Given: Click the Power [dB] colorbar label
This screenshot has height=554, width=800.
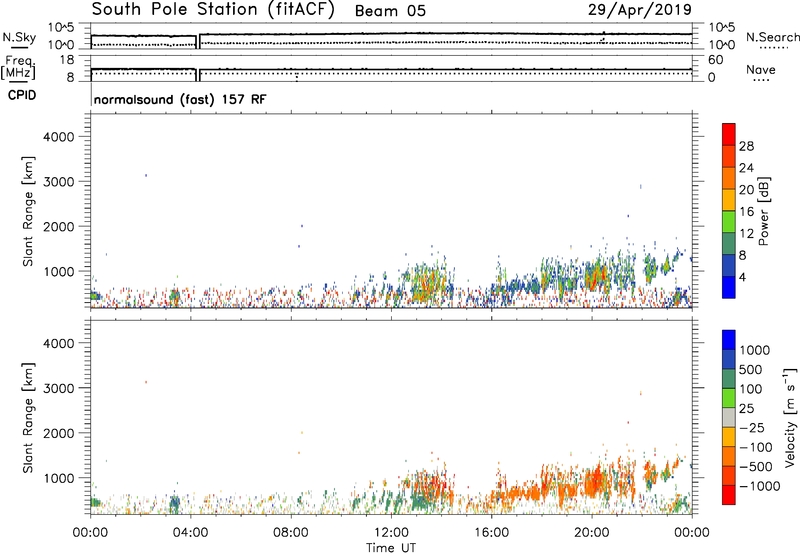Looking at the screenshot, I should click(x=764, y=211).
